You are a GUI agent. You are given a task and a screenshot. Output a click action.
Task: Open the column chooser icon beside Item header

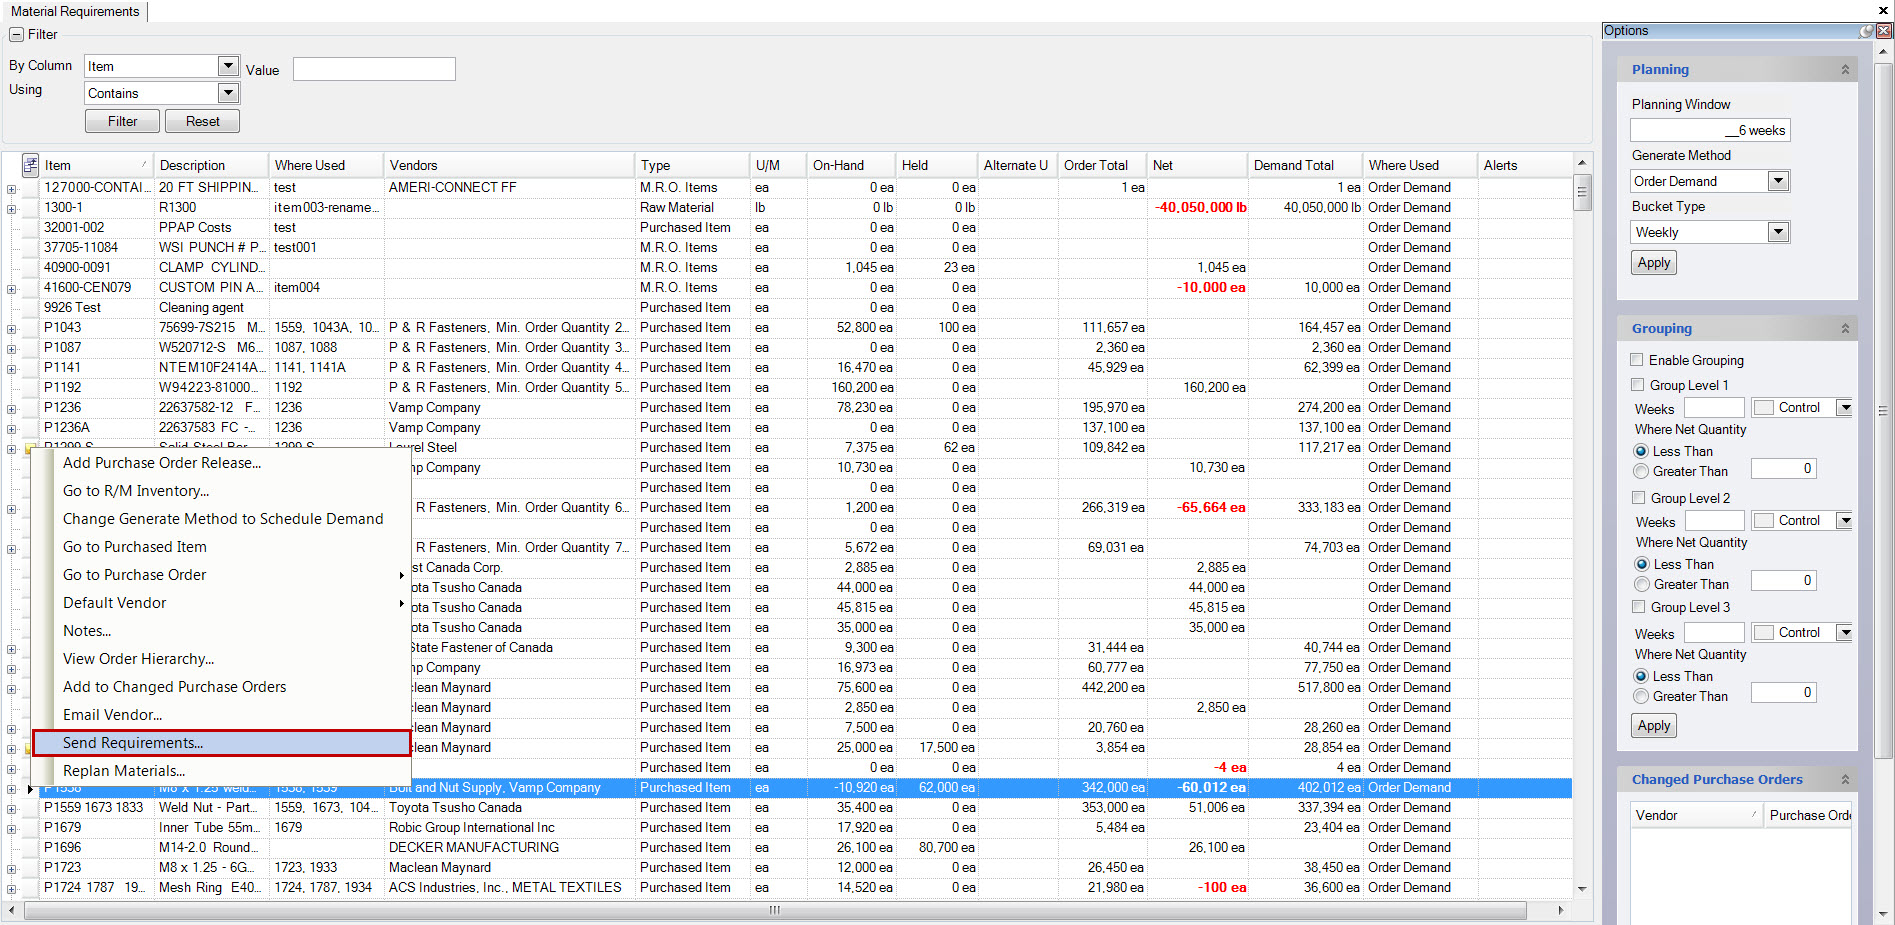(x=30, y=165)
